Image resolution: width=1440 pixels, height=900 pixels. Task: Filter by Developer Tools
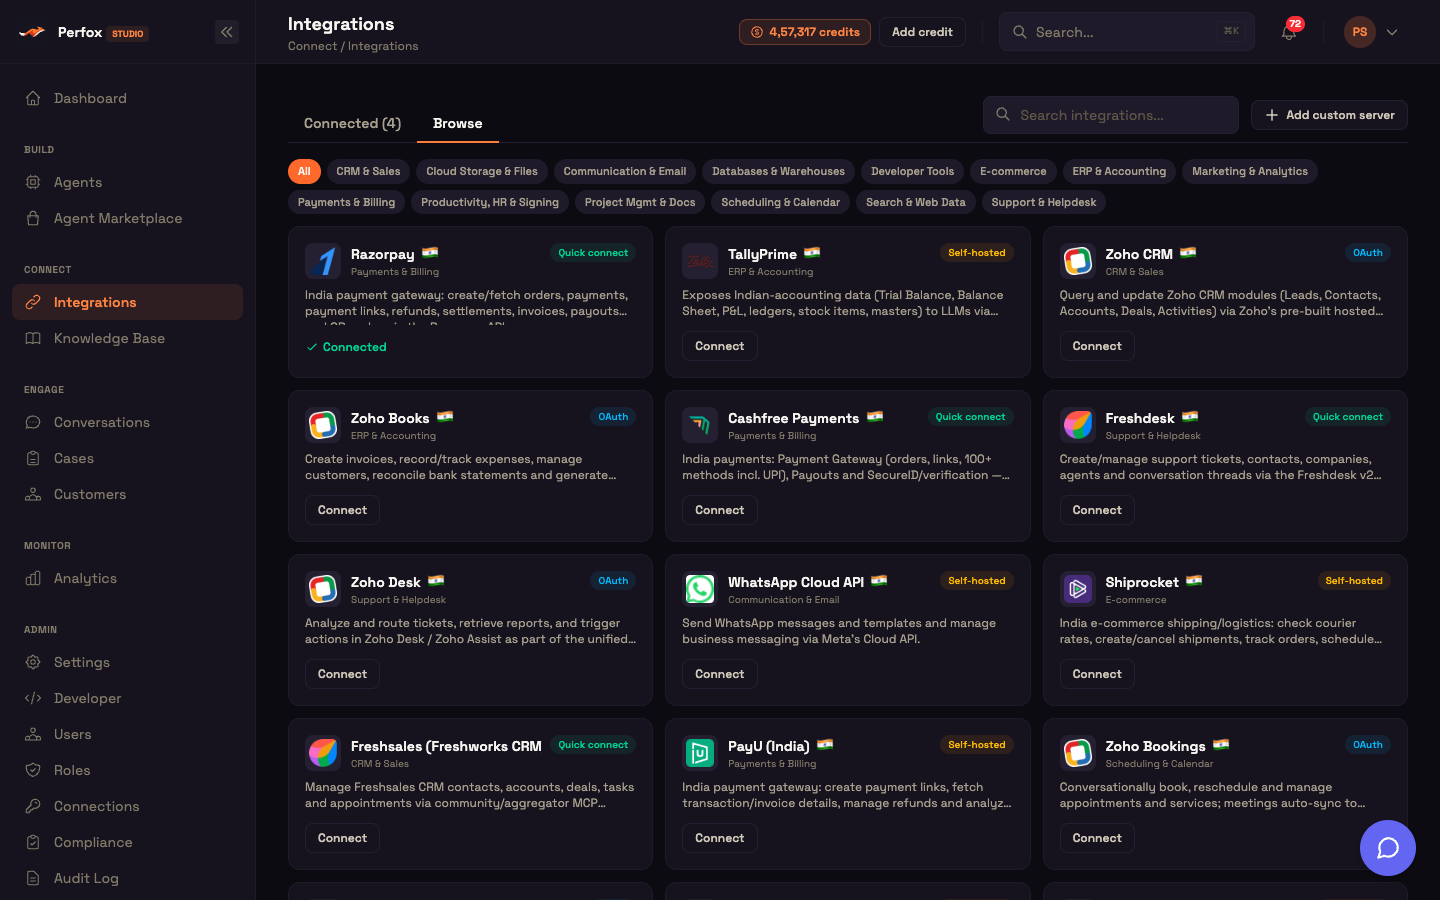pyautogui.click(x=912, y=171)
